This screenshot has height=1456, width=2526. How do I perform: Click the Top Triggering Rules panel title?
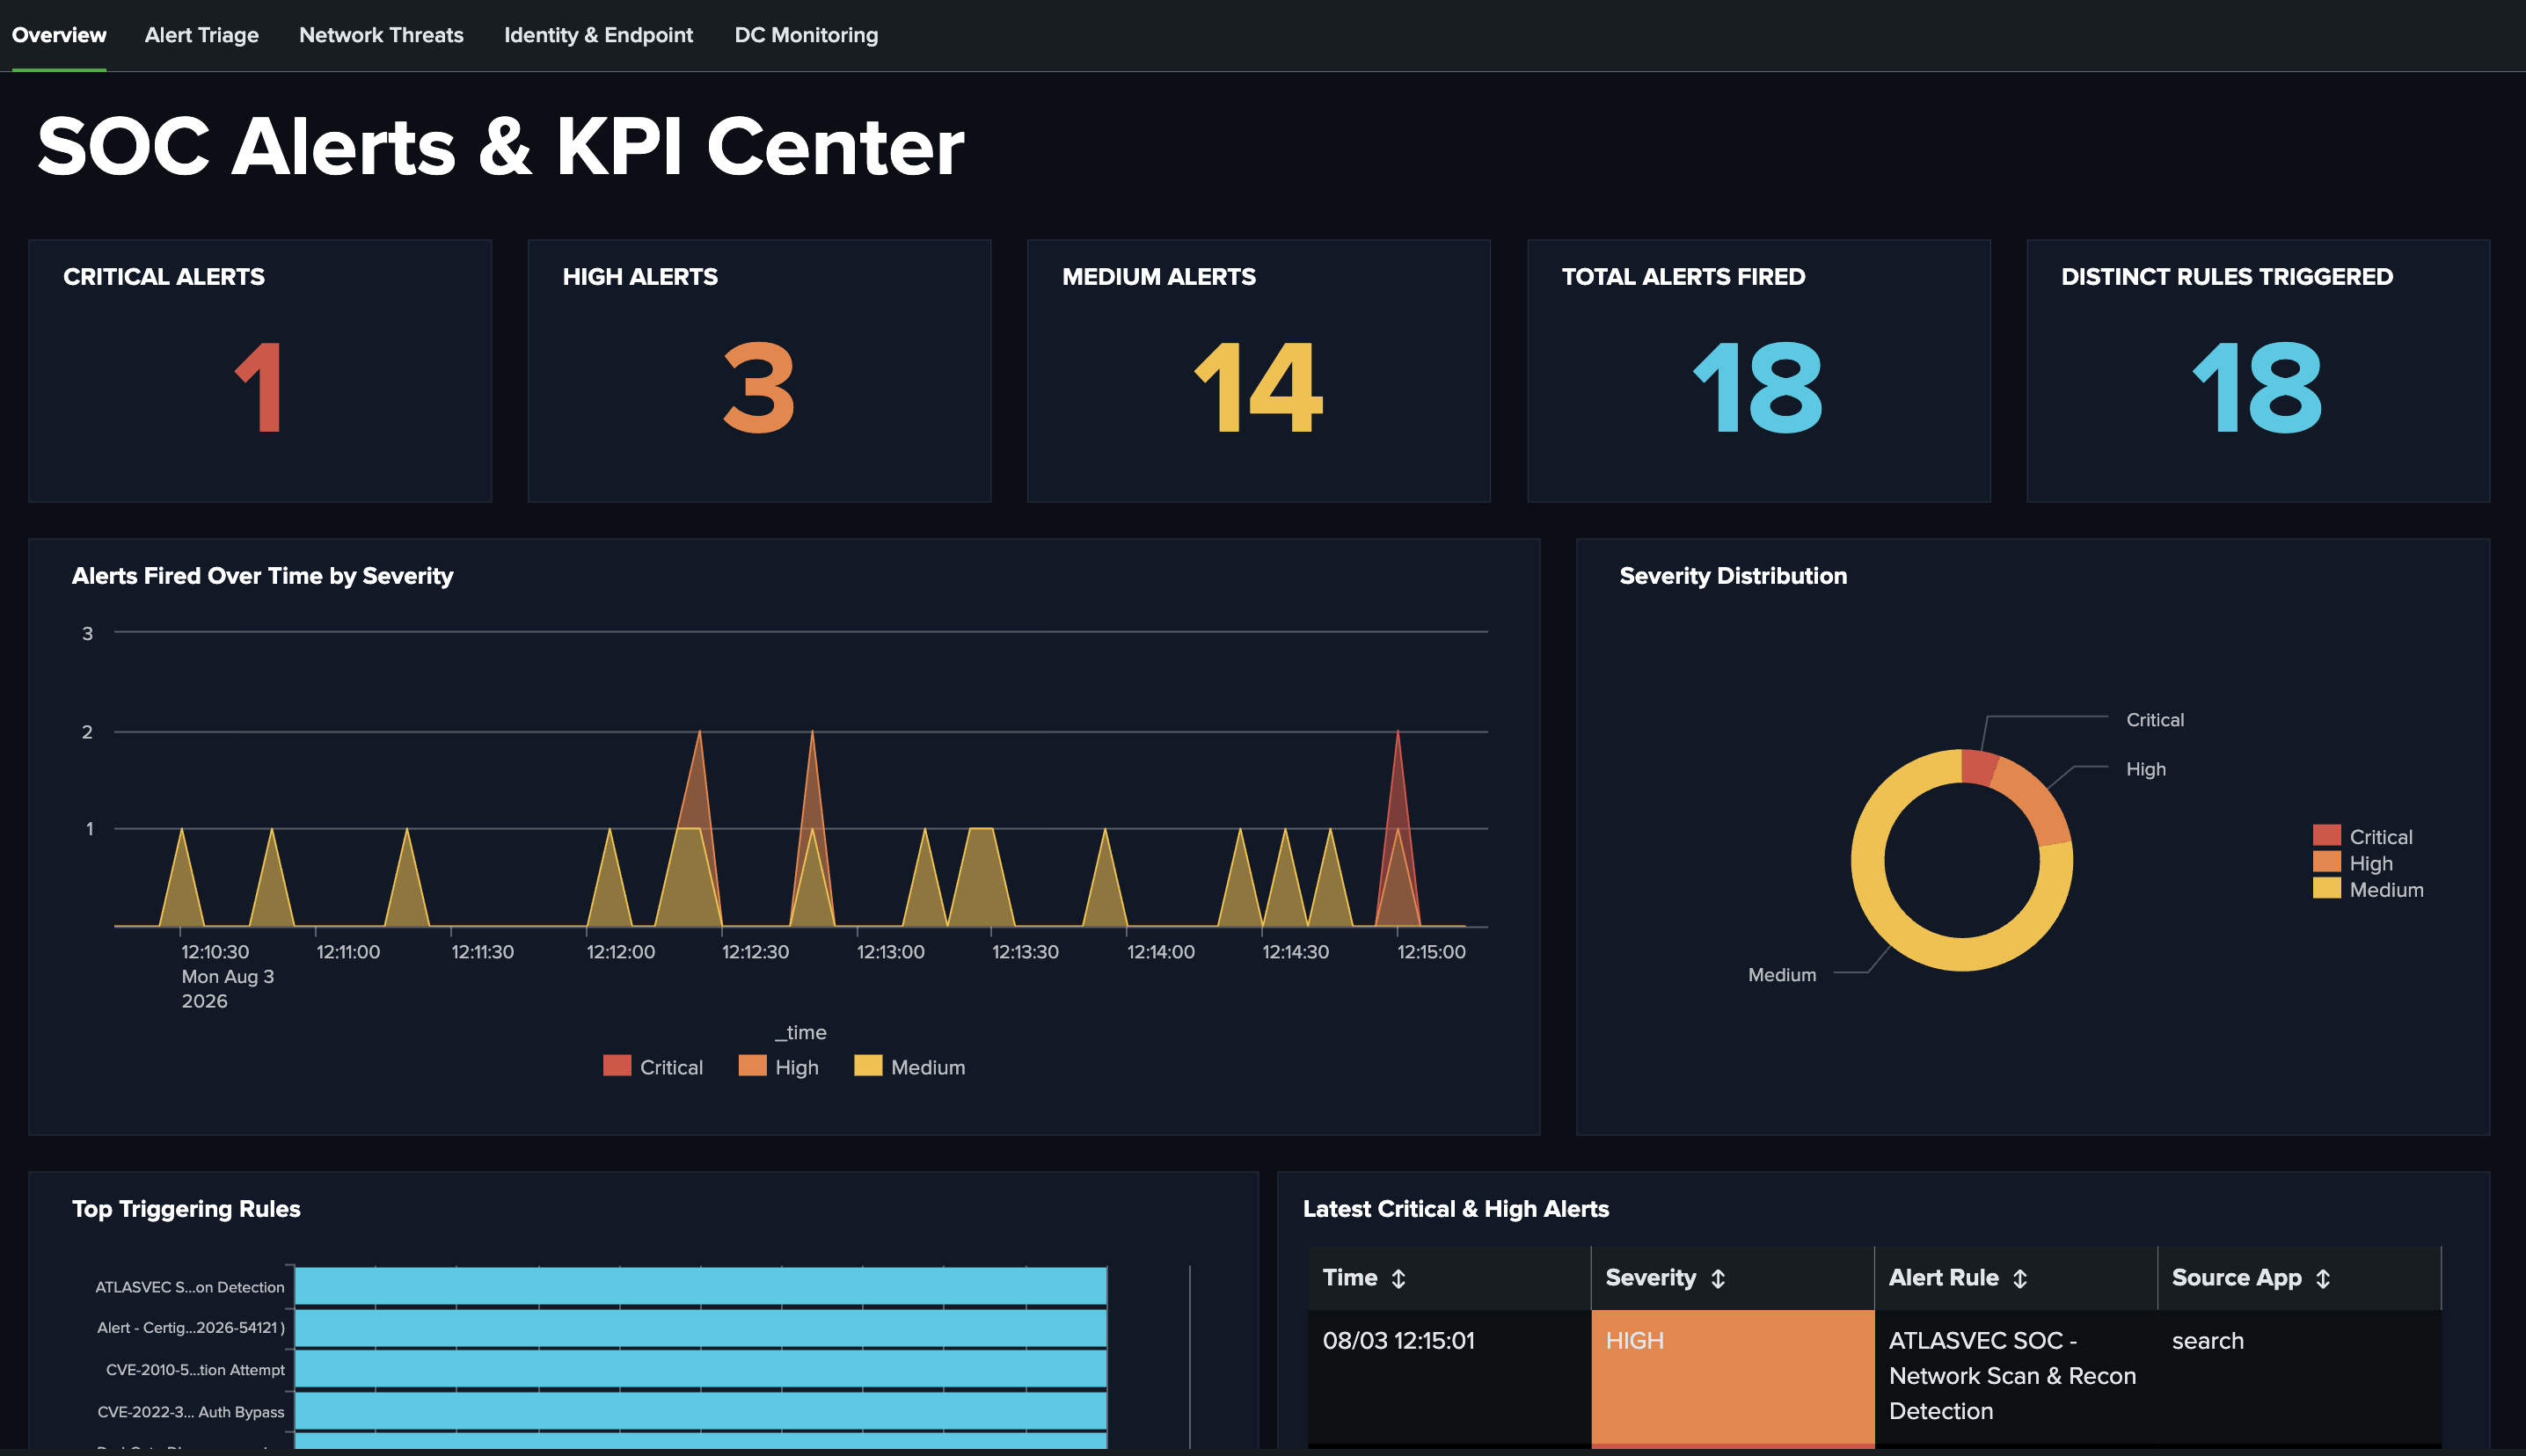[186, 1208]
